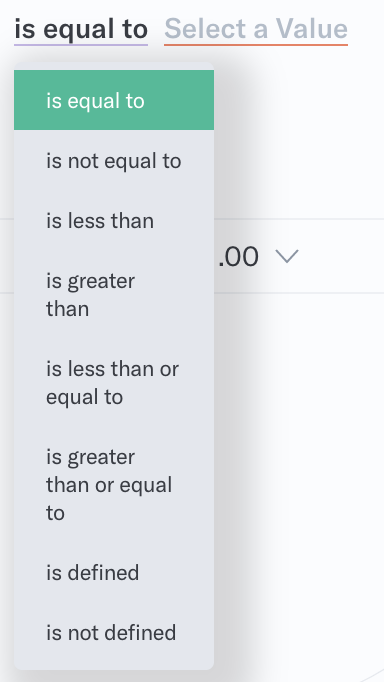Open the "Select a Value" field
The height and width of the screenshot is (682, 384).
(x=256, y=30)
